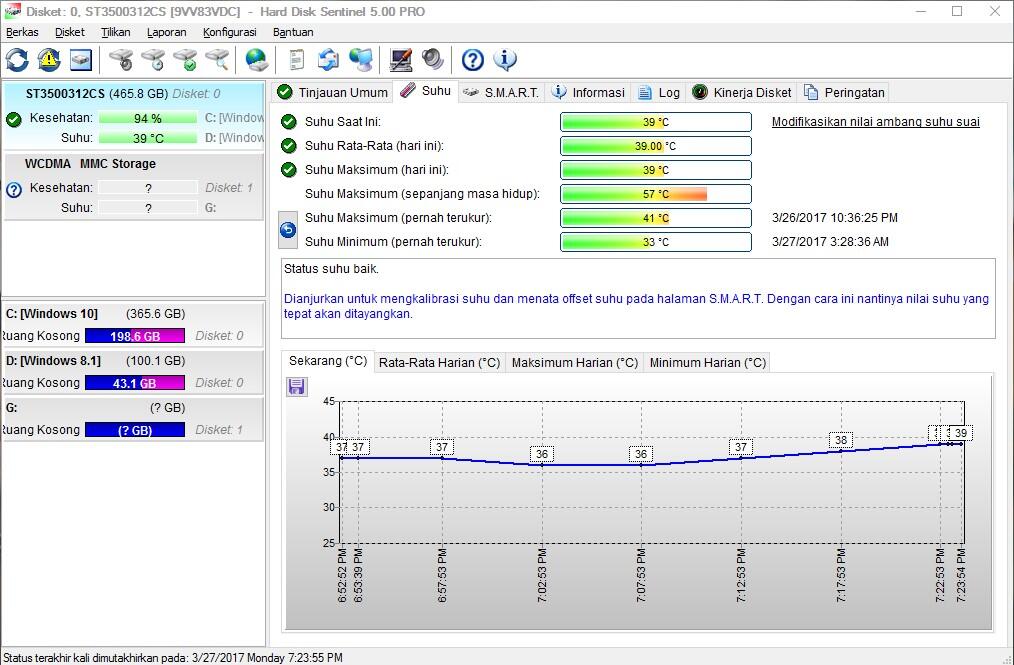1014x665 pixels.
Task: Click the measured minimum 33 °C gauge
Action: (x=656, y=242)
